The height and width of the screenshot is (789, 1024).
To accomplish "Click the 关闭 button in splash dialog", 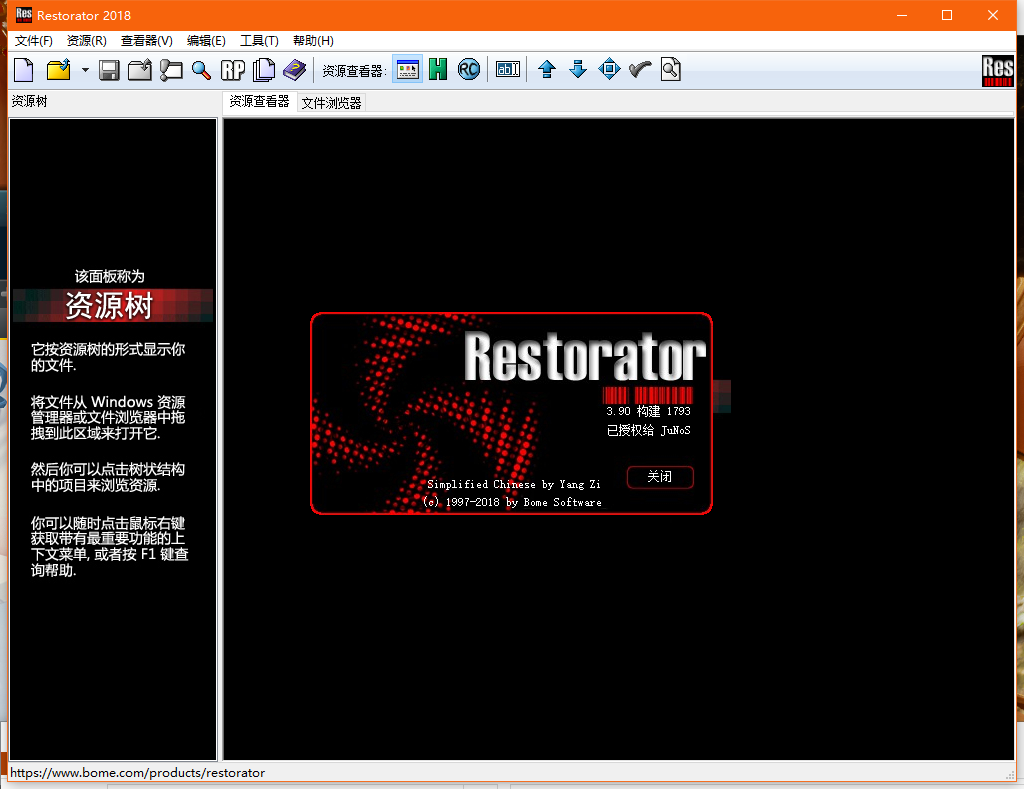I will click(x=660, y=477).
